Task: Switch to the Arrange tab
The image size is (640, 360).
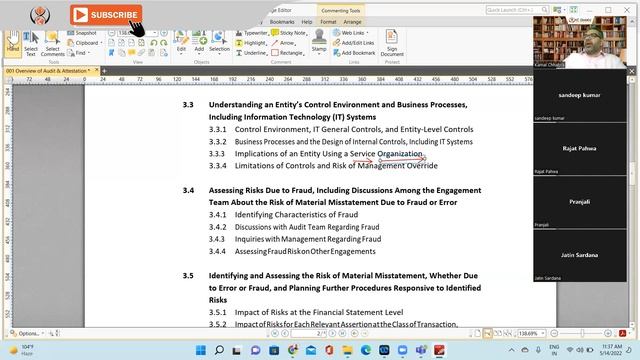Action: coord(352,22)
